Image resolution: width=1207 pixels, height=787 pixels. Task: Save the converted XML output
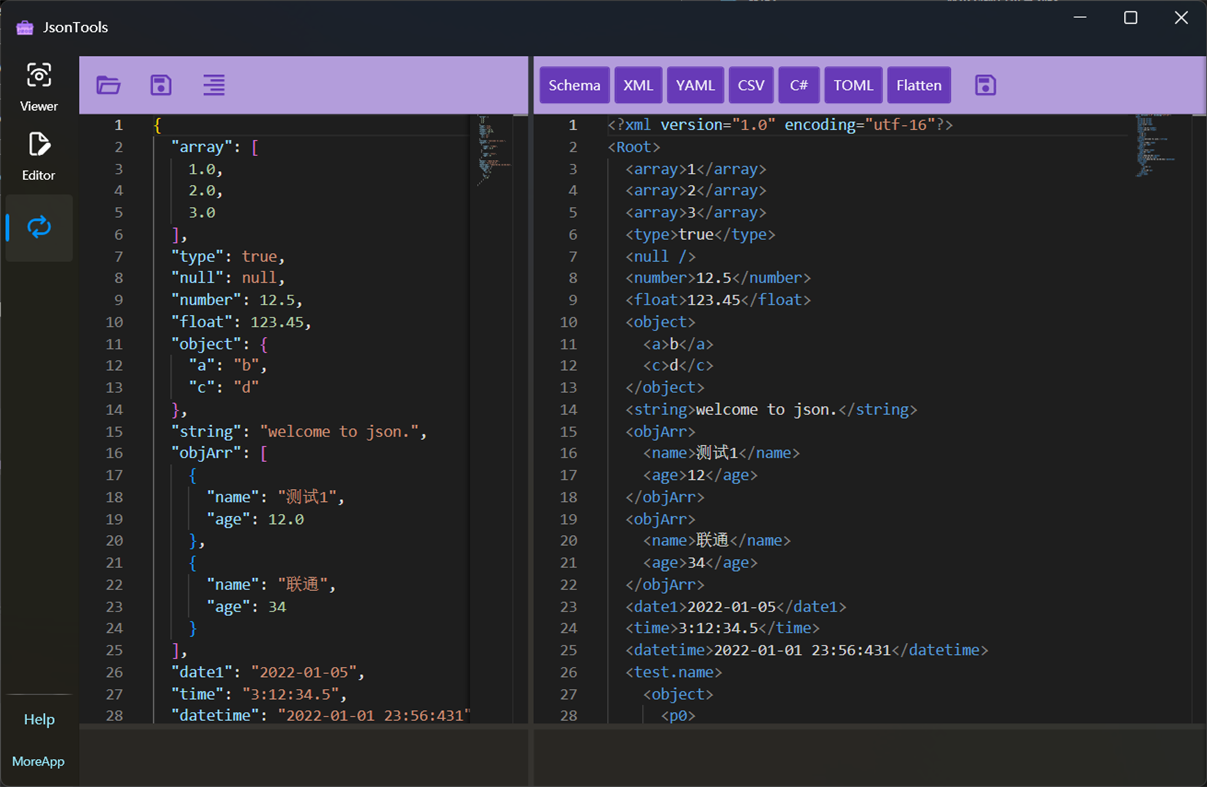(x=985, y=85)
